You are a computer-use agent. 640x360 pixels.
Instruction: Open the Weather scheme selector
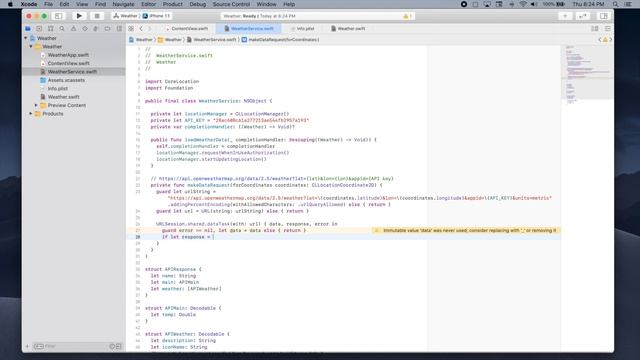tap(125, 16)
